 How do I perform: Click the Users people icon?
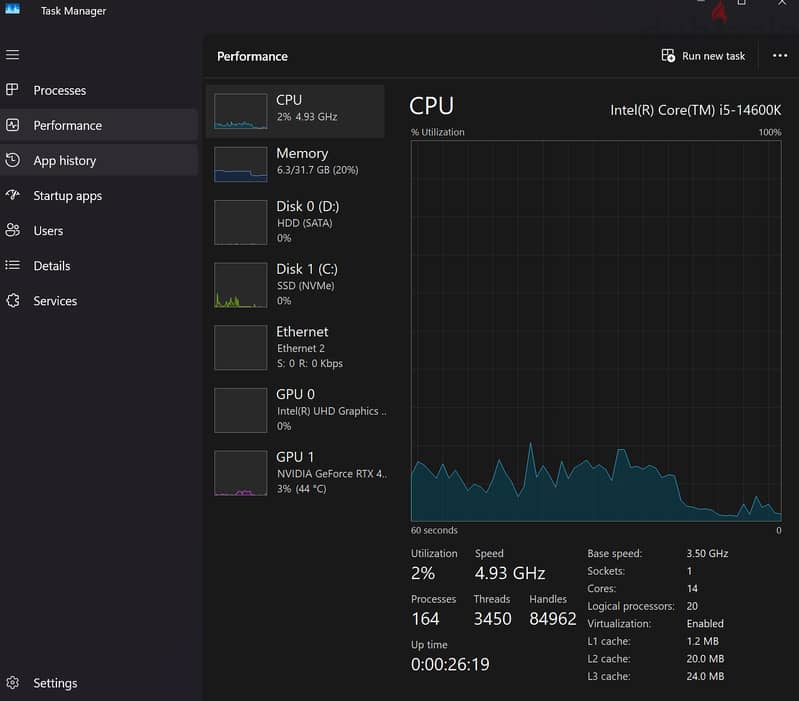[x=12, y=230]
